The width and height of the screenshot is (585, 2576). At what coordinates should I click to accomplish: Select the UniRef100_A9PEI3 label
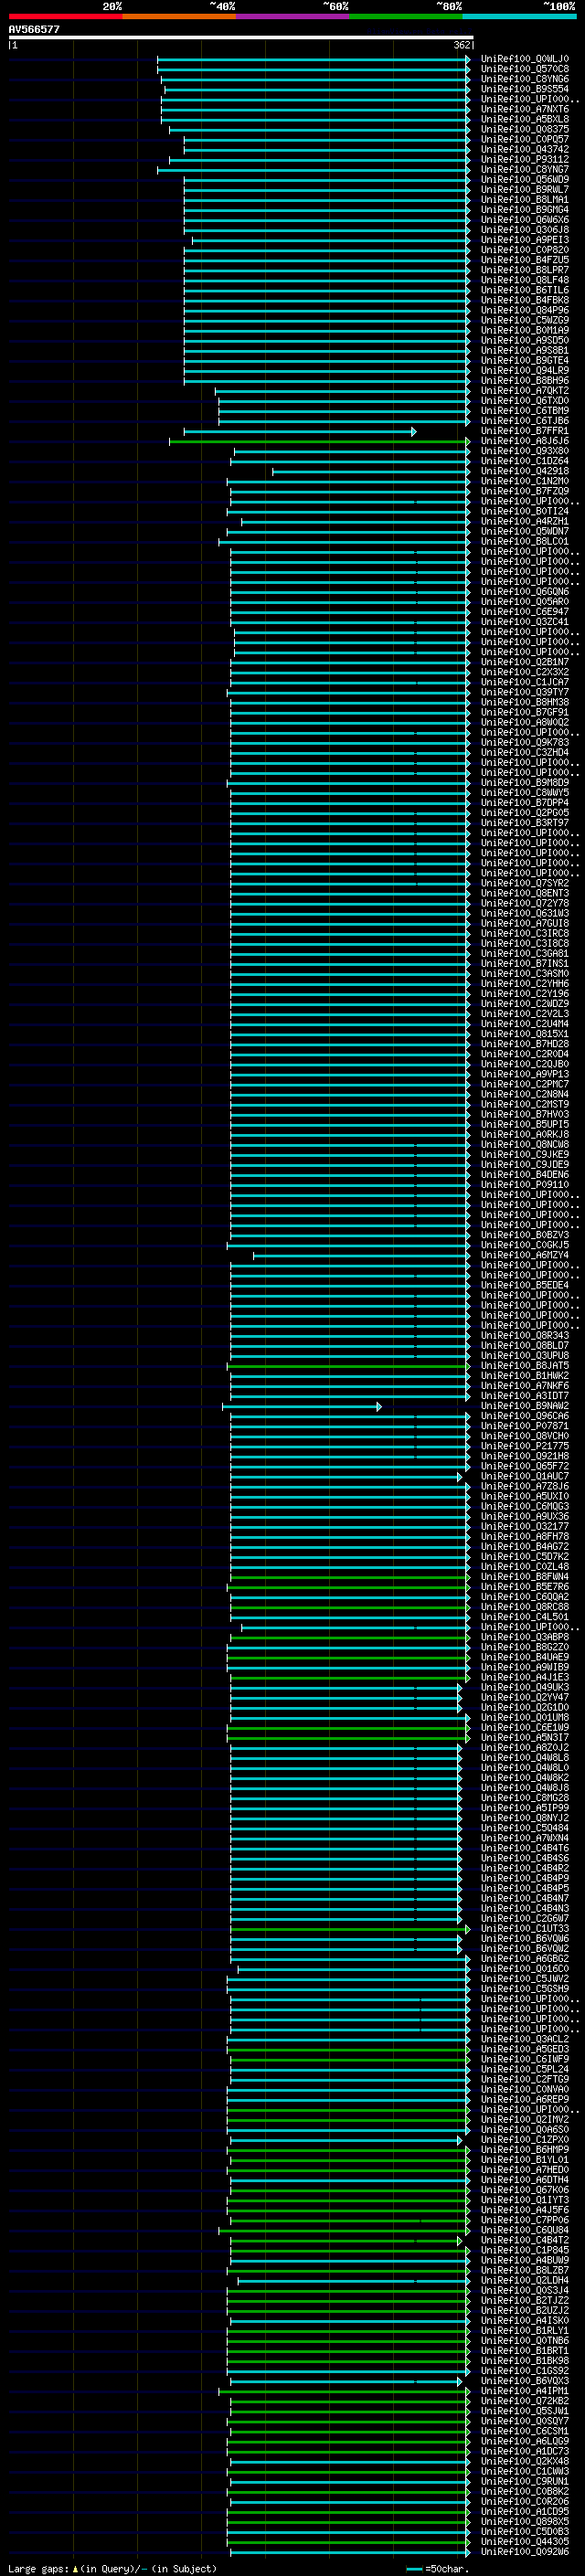click(x=525, y=241)
